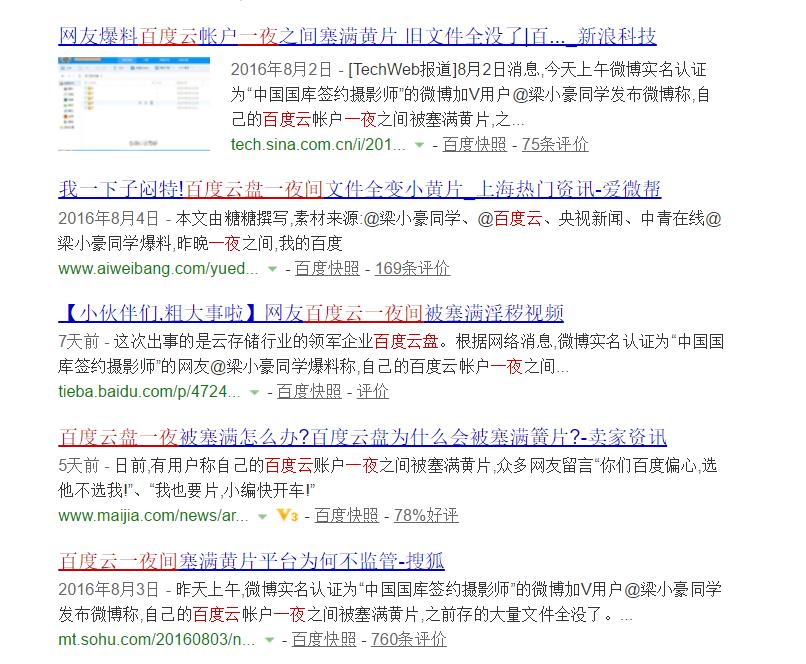Click the 2016年8月2日 date in the first snippet
This screenshot has width=806, height=664.
pos(281,69)
